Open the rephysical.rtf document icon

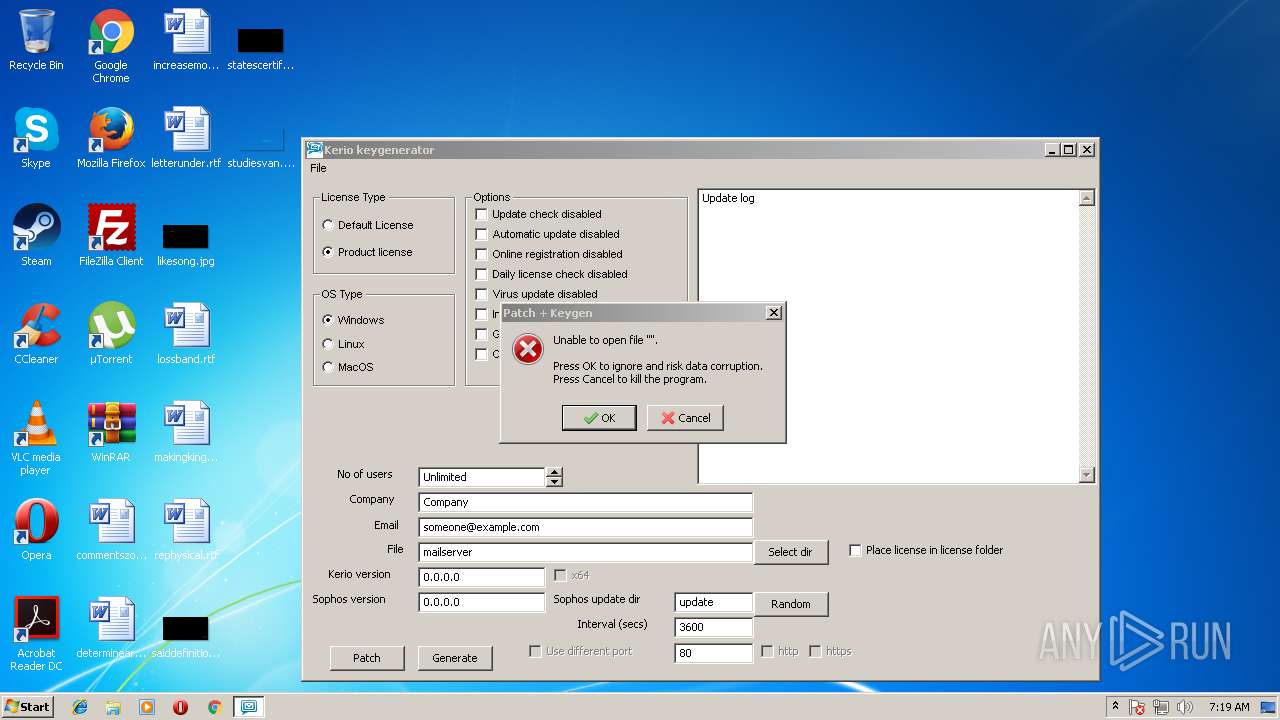coord(186,530)
